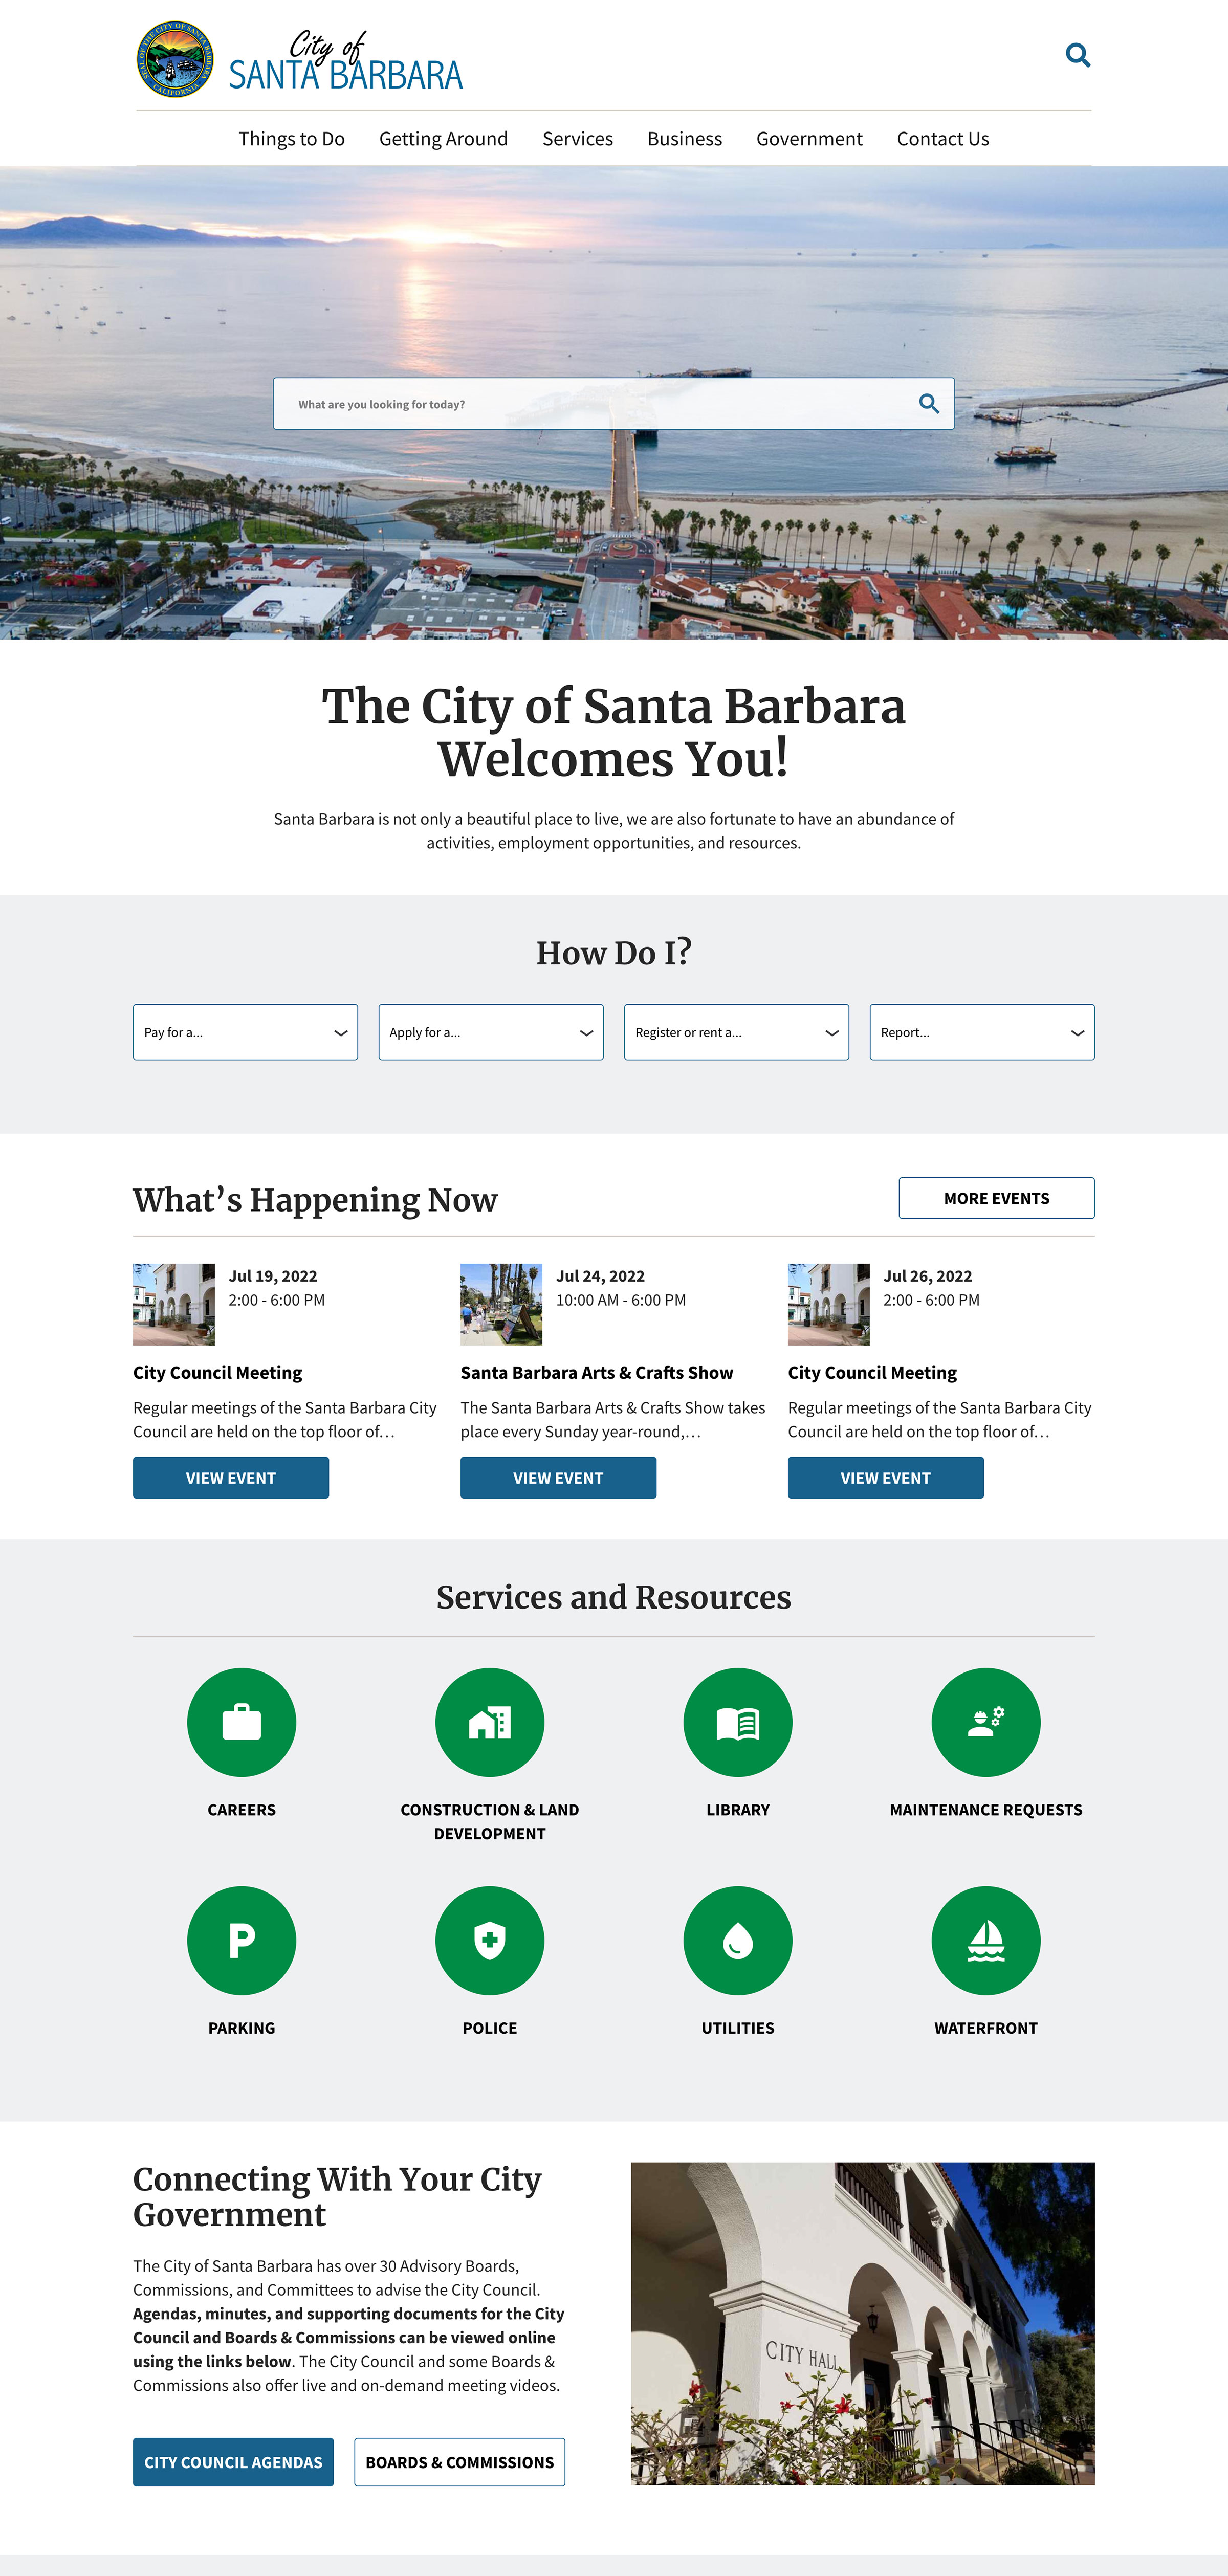The image size is (1228, 2576).
Task: Open the Parking P icon
Action: click(241, 1940)
